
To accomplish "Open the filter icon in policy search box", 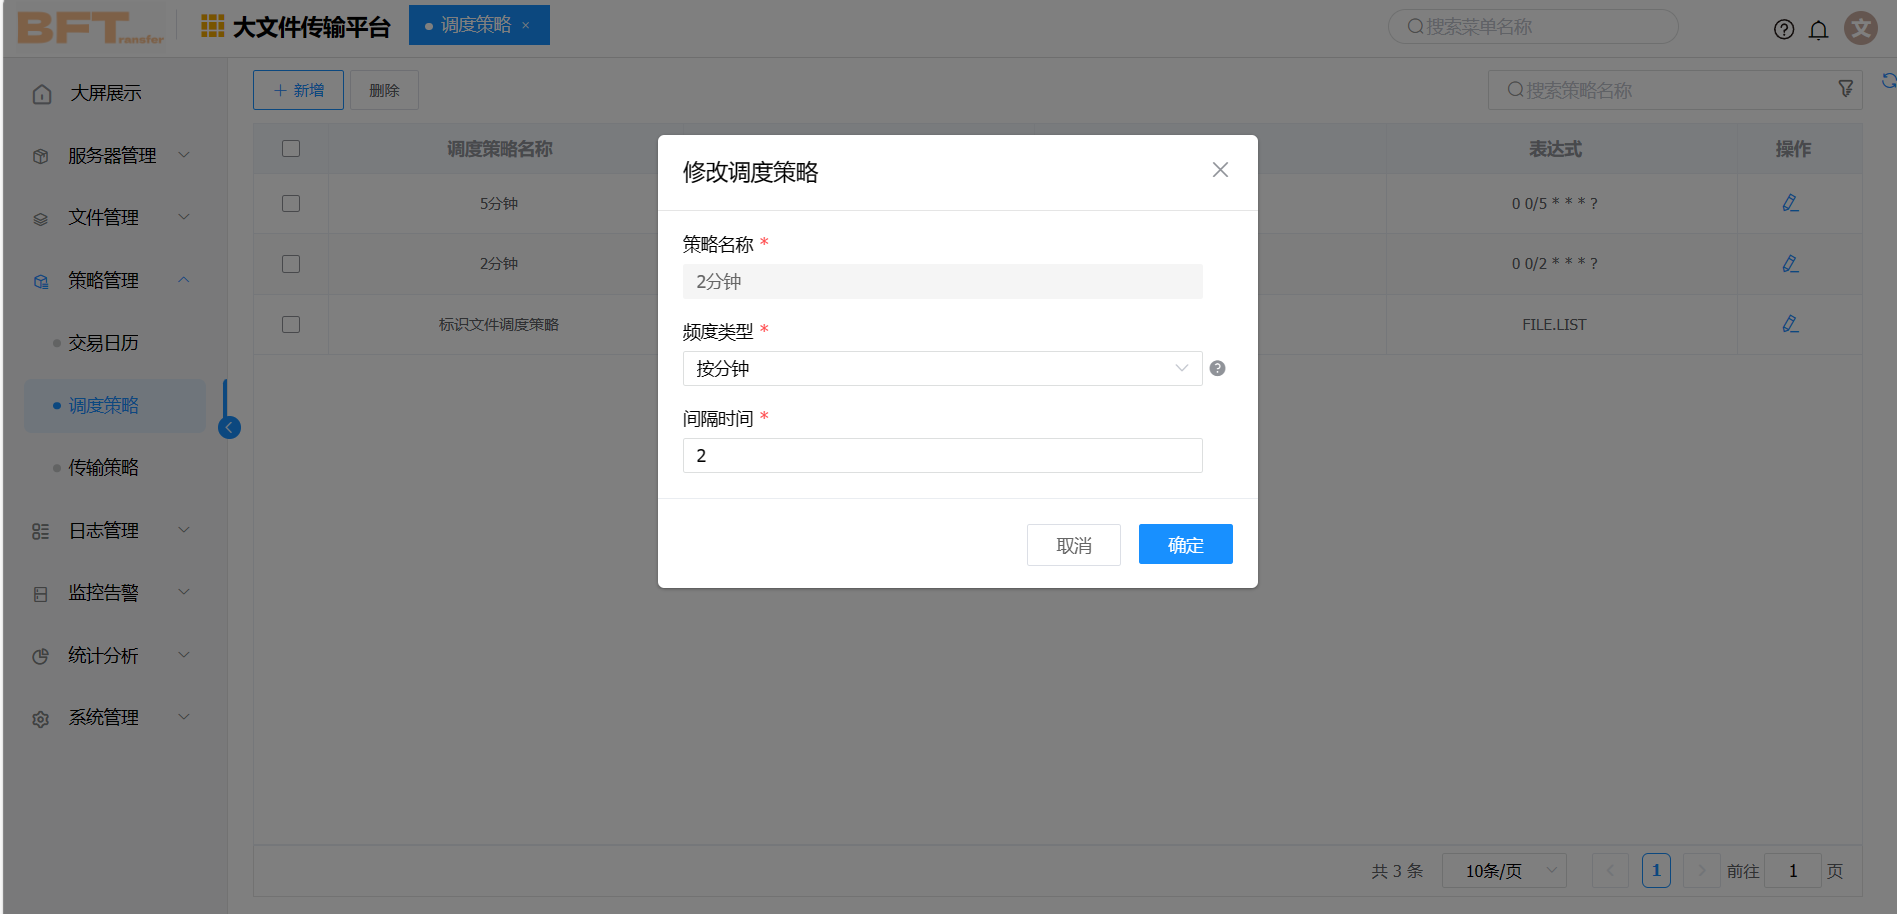I will (x=1845, y=89).
